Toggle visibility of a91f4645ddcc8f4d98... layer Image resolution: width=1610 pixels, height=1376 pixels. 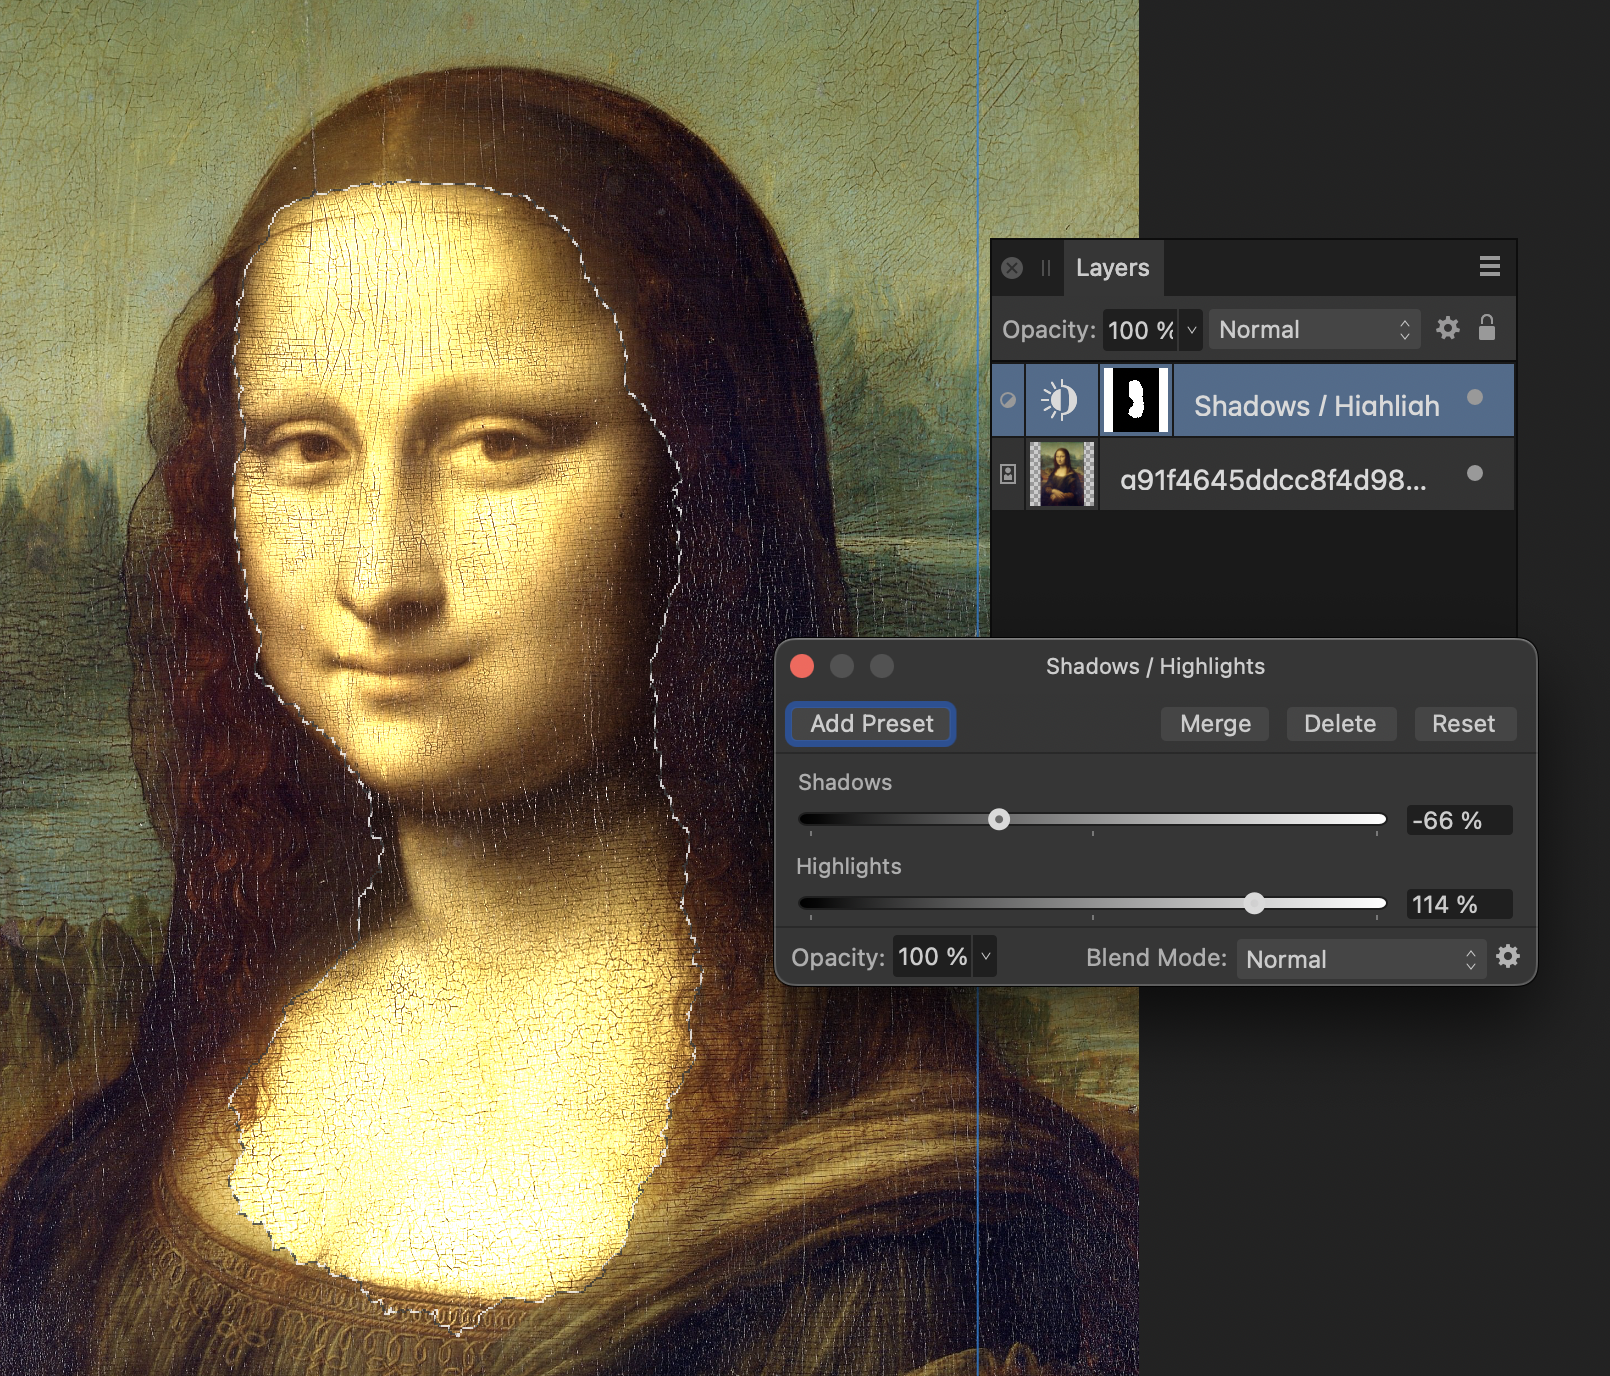[1475, 473]
